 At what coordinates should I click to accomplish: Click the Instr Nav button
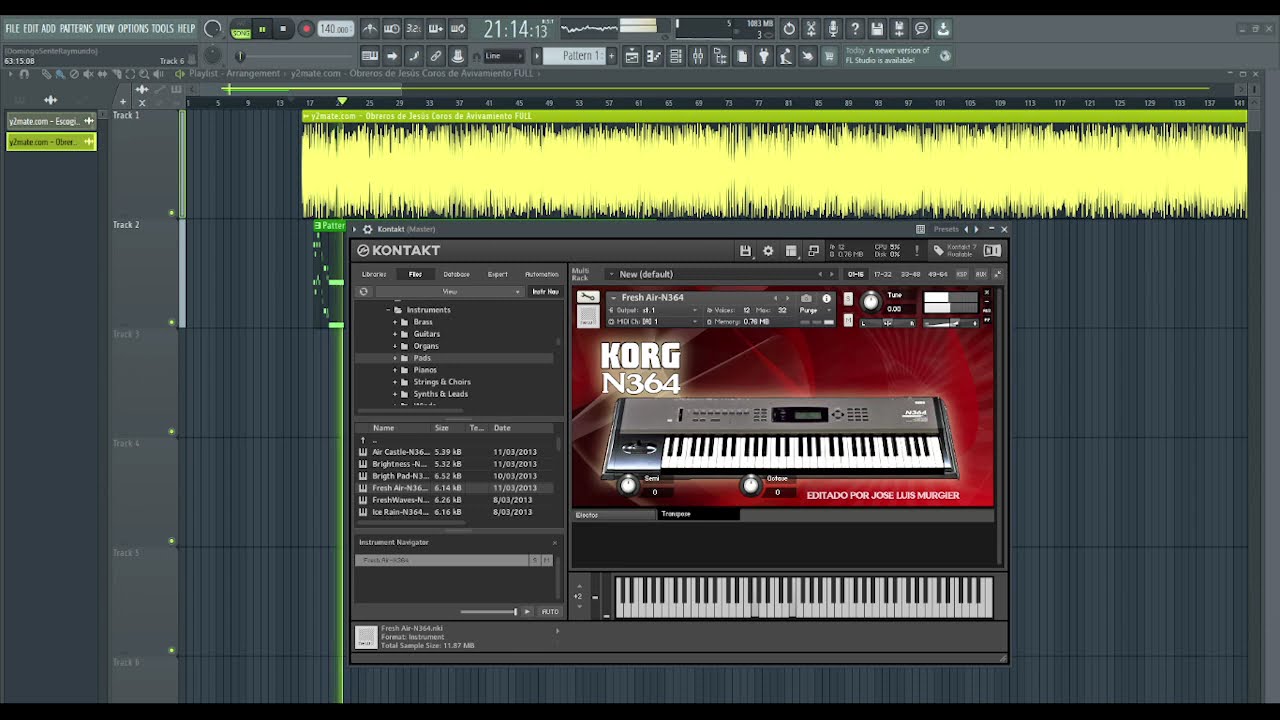pos(545,291)
